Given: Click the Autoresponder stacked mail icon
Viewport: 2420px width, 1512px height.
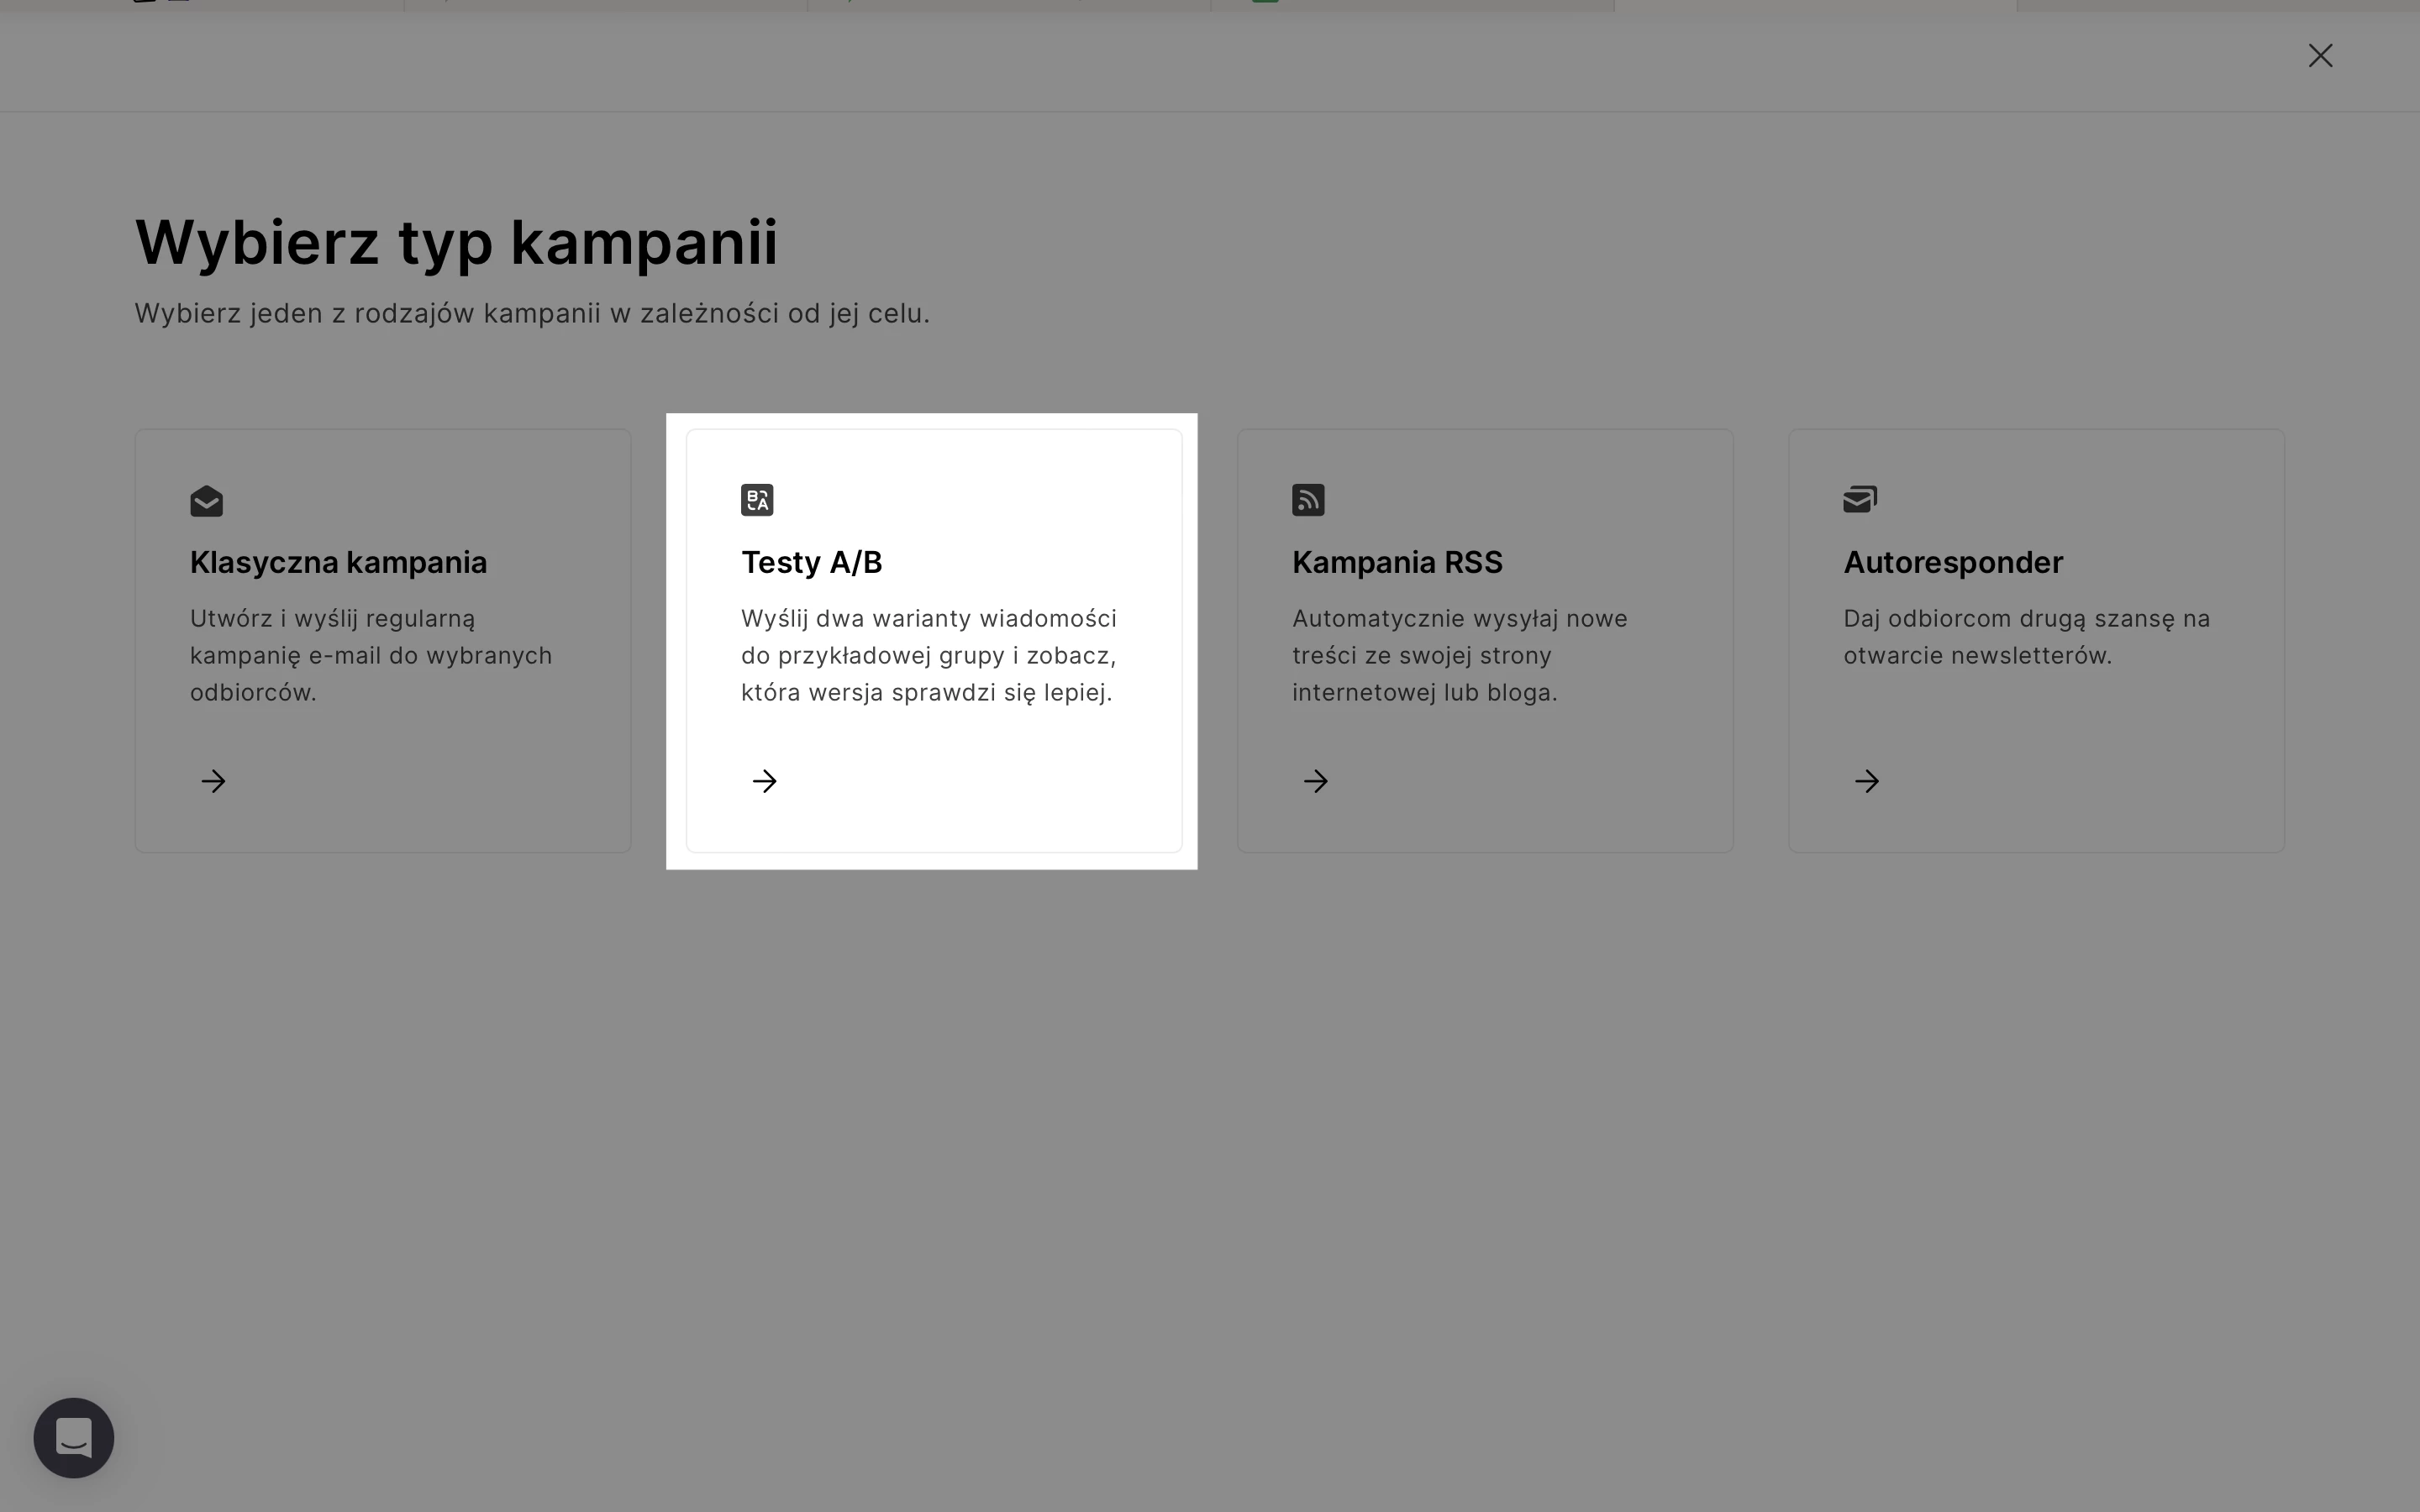Looking at the screenshot, I should (x=1860, y=499).
